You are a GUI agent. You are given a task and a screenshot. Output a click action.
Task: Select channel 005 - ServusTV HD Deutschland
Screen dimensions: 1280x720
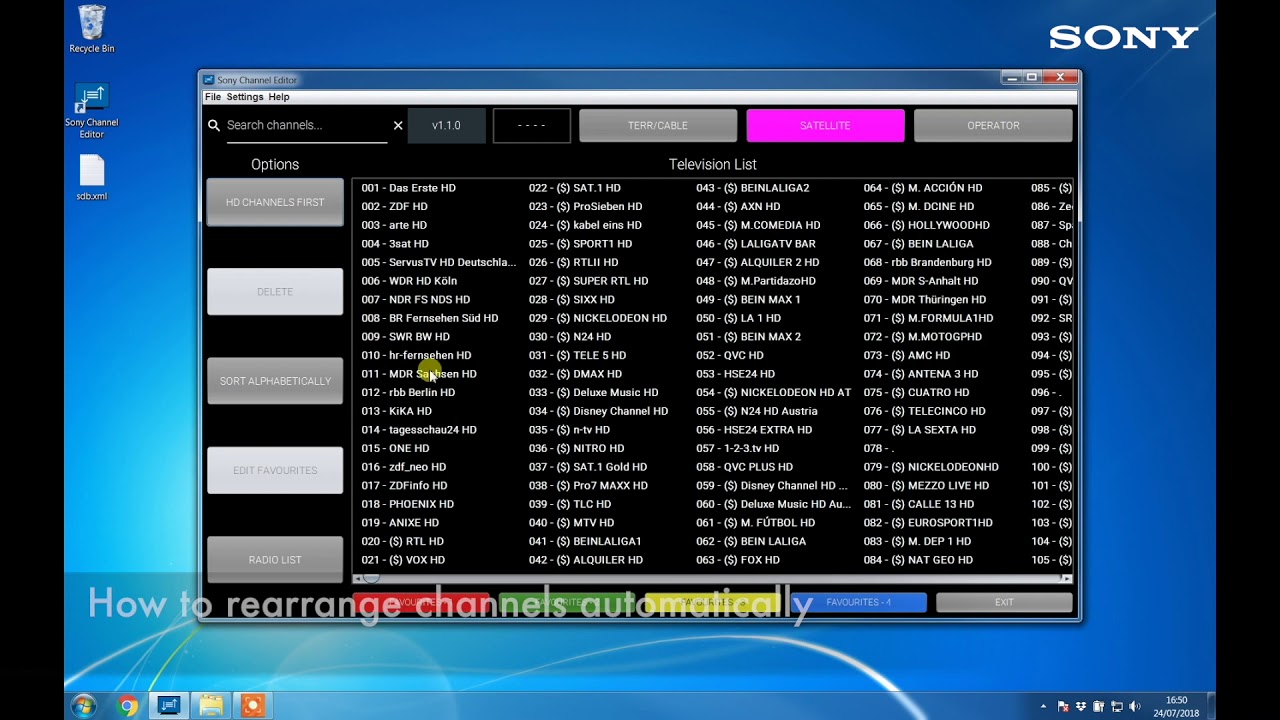pyautogui.click(x=438, y=262)
